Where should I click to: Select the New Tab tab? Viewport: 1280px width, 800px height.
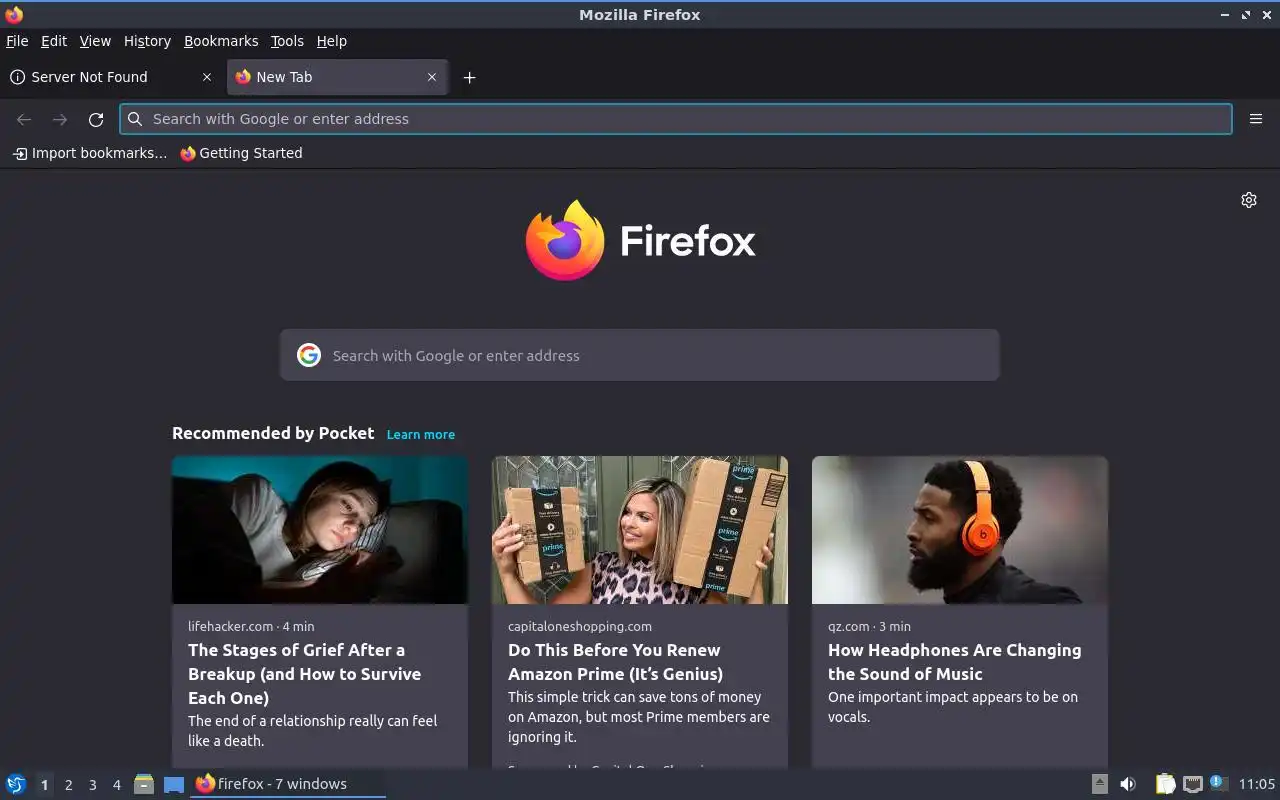[338, 77]
